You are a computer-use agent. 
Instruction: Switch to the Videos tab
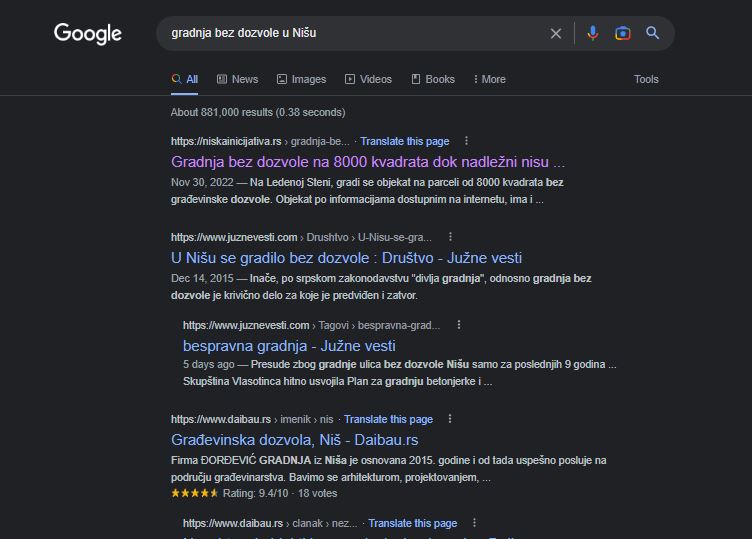[x=368, y=79]
